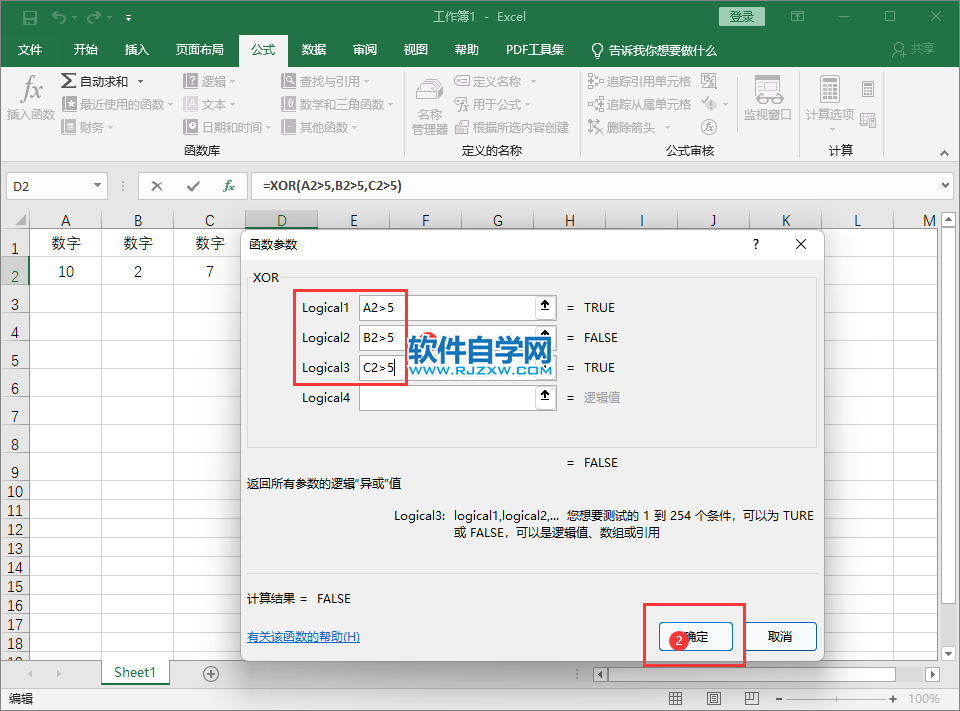Image resolution: width=960 pixels, height=711 pixels.
Task: Collapse the ribbon with the arrow
Action: click(944, 153)
